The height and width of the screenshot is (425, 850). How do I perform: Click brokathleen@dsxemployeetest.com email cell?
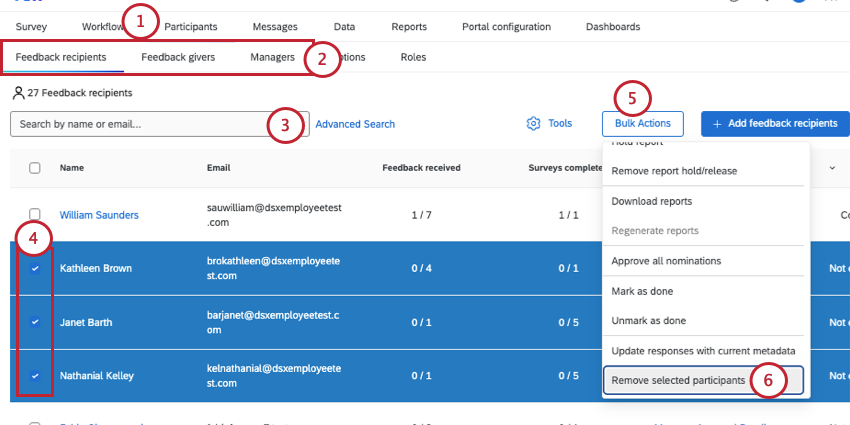(274, 268)
